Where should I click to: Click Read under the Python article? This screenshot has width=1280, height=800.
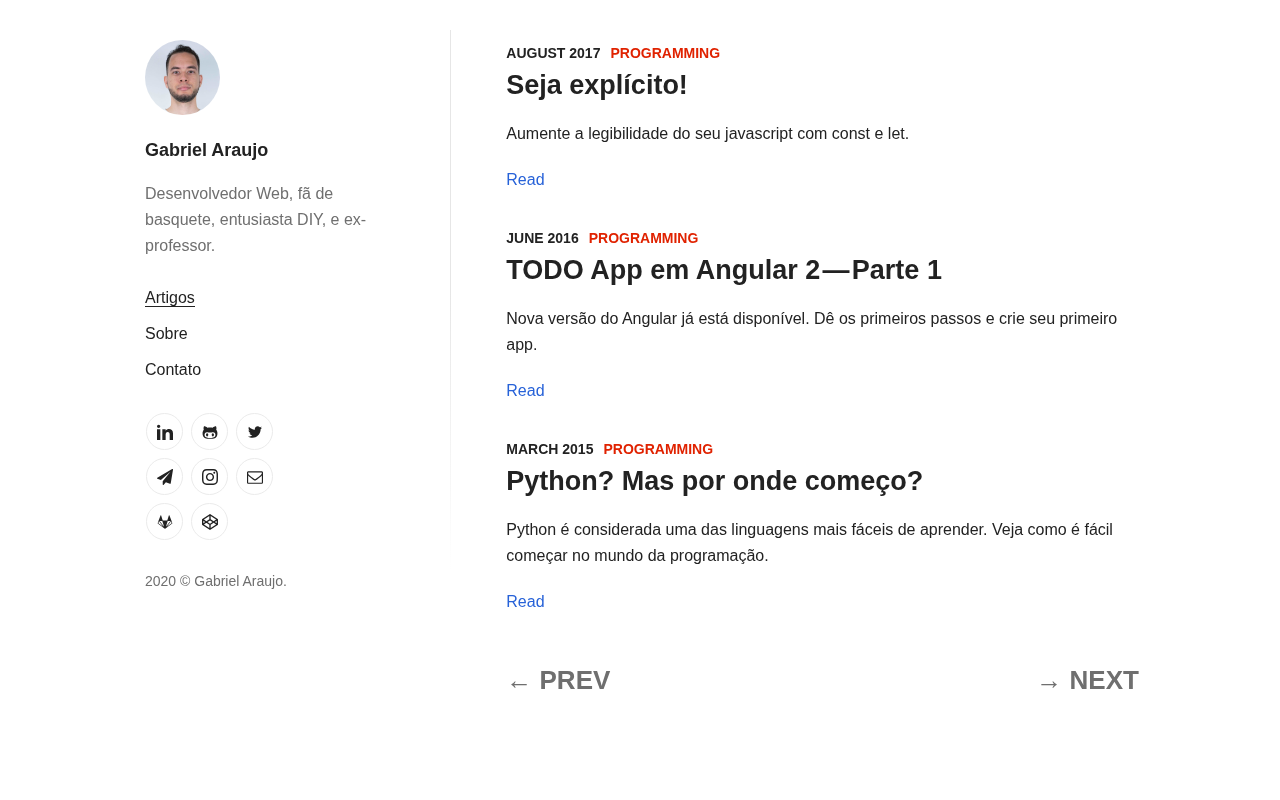click(x=525, y=602)
